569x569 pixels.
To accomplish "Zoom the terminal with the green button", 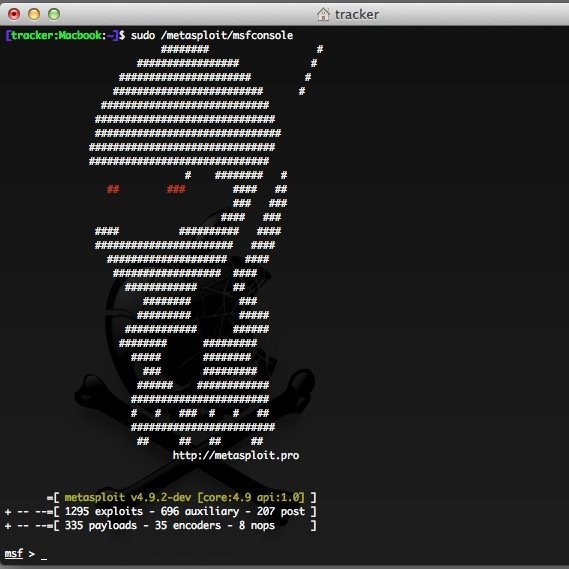I will tap(54, 14).
